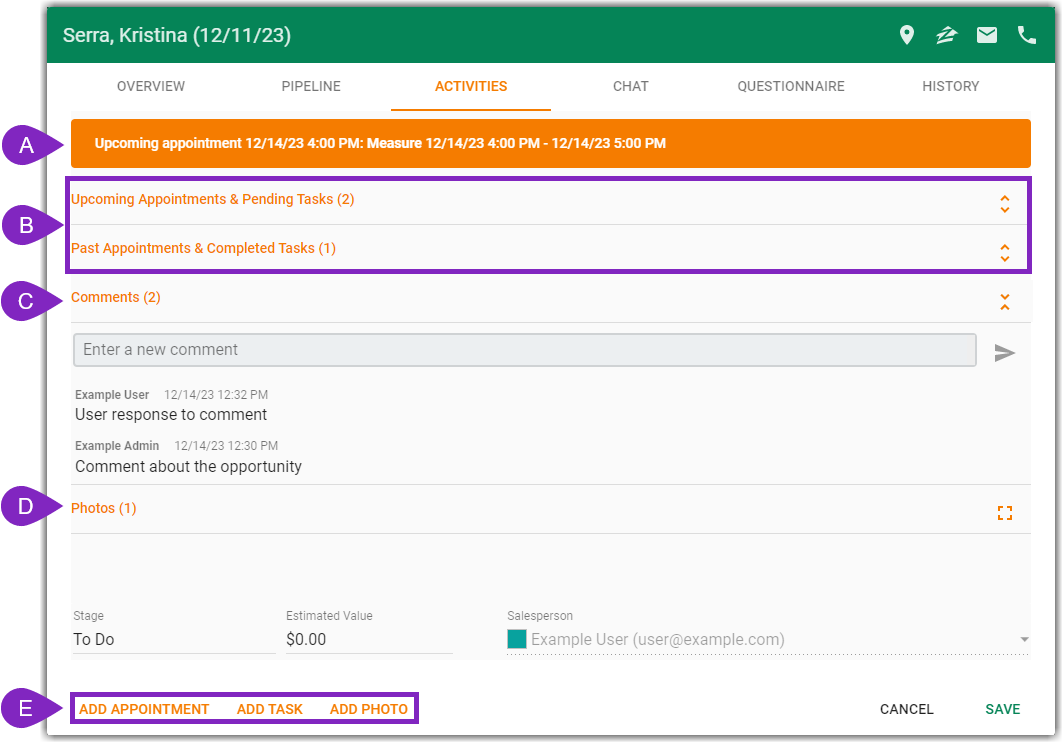Screen dimensions: 1063x743
Task: Switch to the Pipeline tab
Action: click(311, 86)
